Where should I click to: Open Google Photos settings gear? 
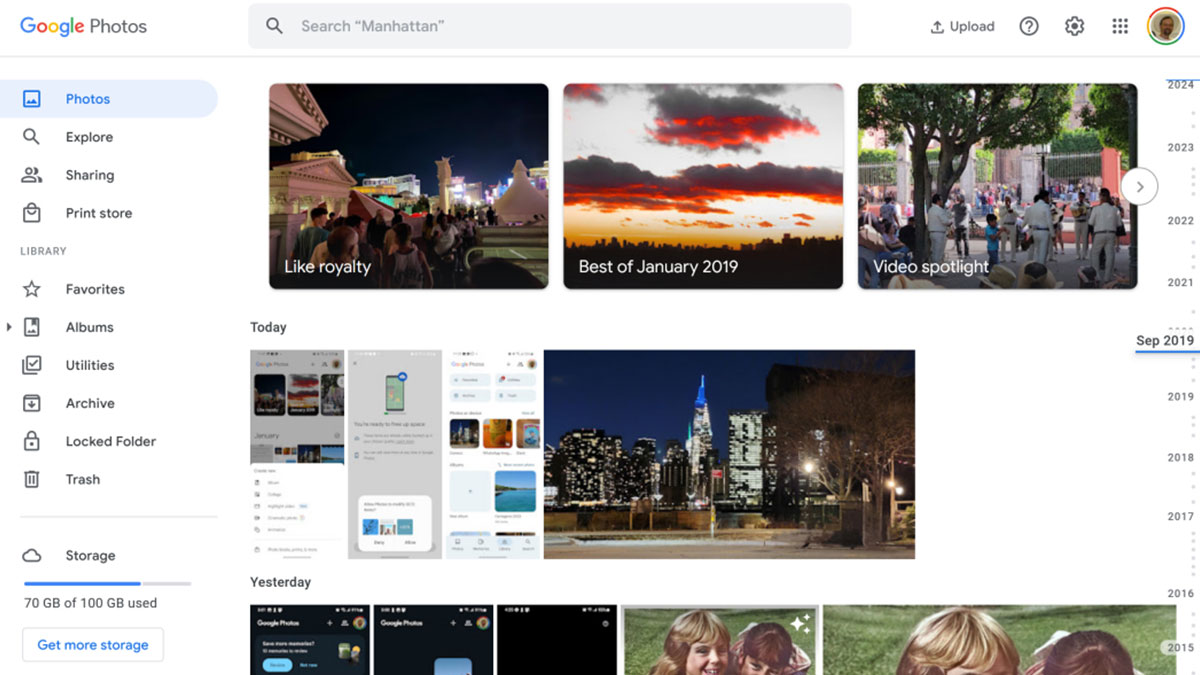pyautogui.click(x=1074, y=26)
